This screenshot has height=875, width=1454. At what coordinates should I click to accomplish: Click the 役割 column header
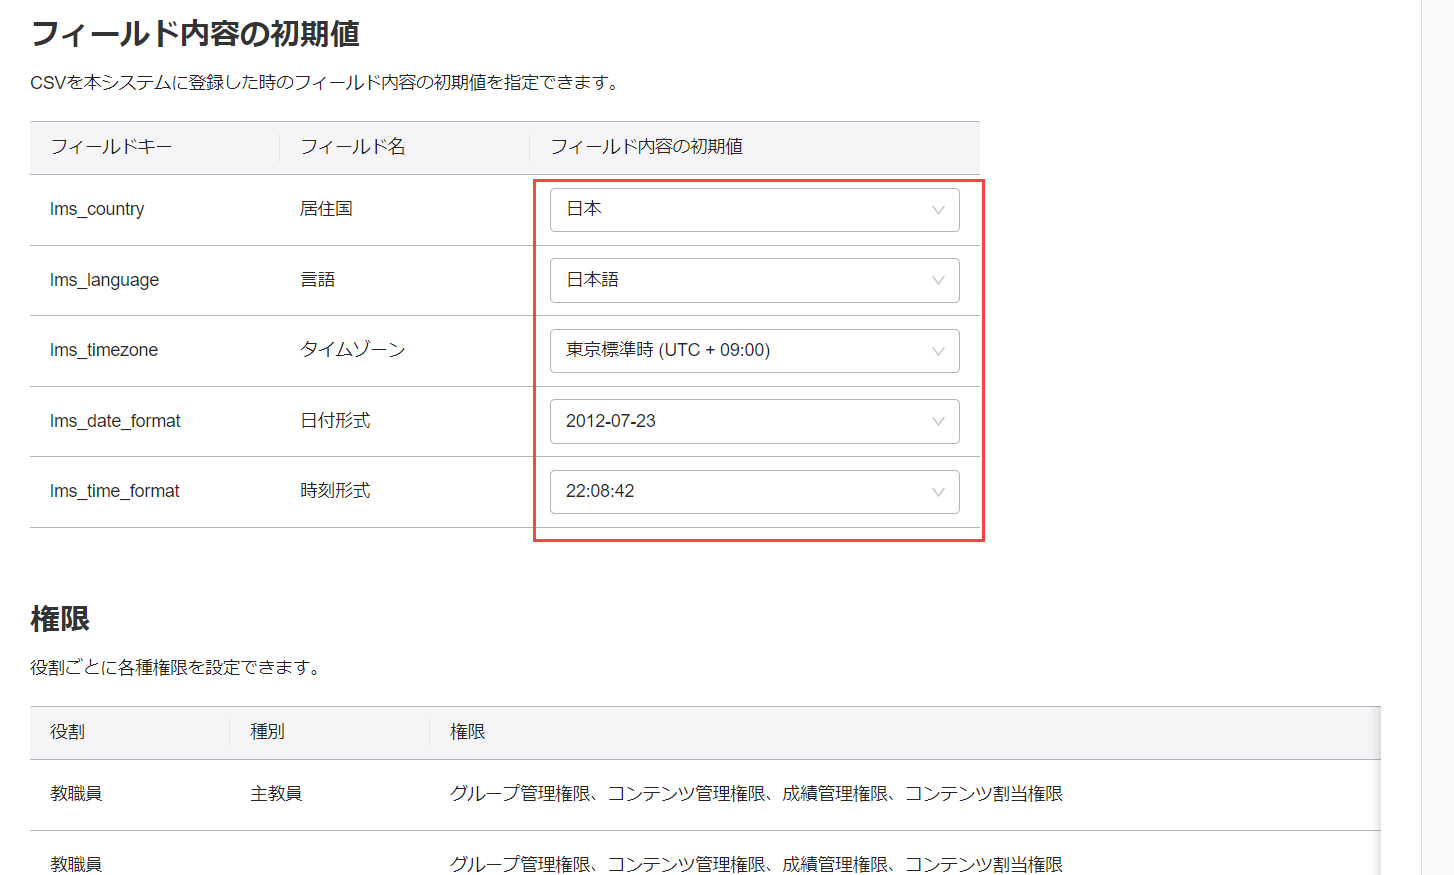(68, 732)
